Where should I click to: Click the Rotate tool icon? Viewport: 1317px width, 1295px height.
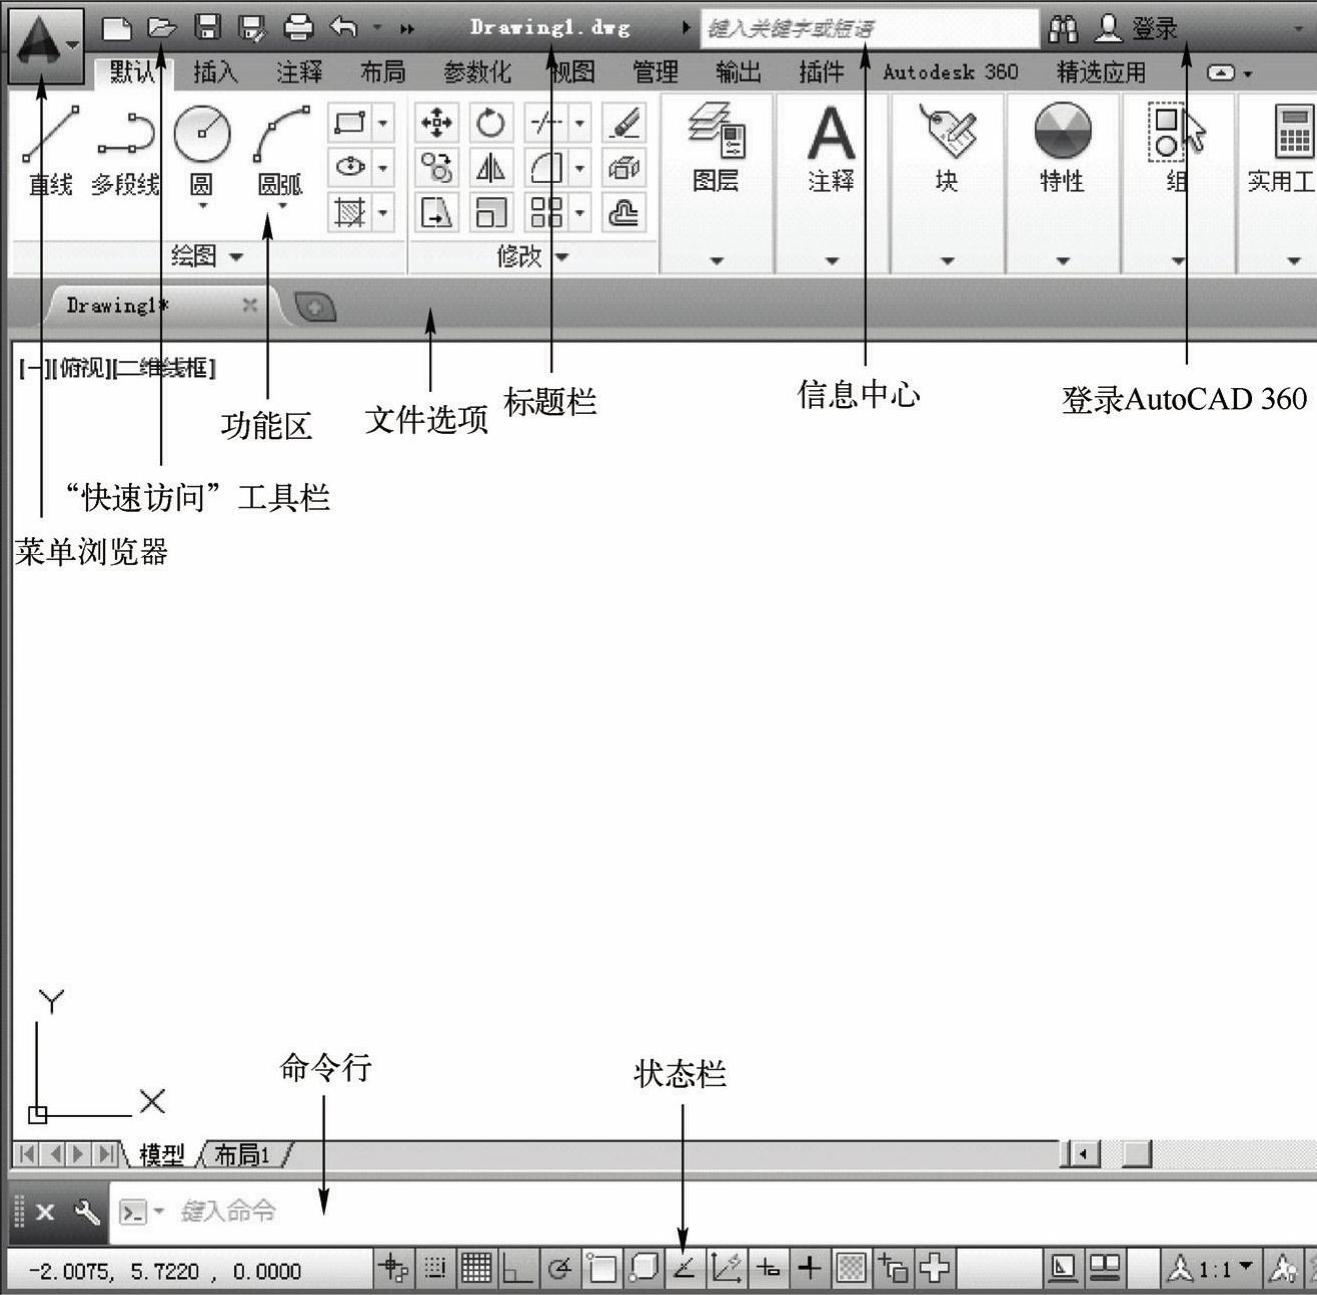(490, 123)
